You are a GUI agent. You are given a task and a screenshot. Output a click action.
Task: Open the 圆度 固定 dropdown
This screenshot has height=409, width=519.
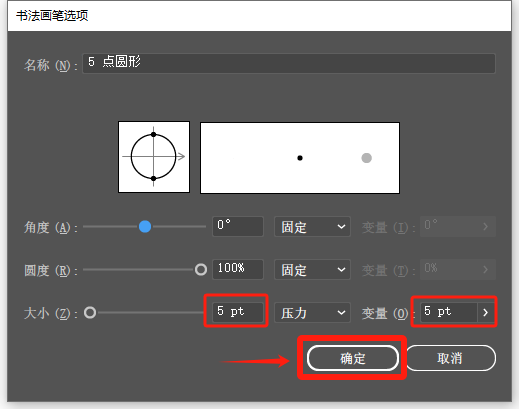tap(312, 269)
